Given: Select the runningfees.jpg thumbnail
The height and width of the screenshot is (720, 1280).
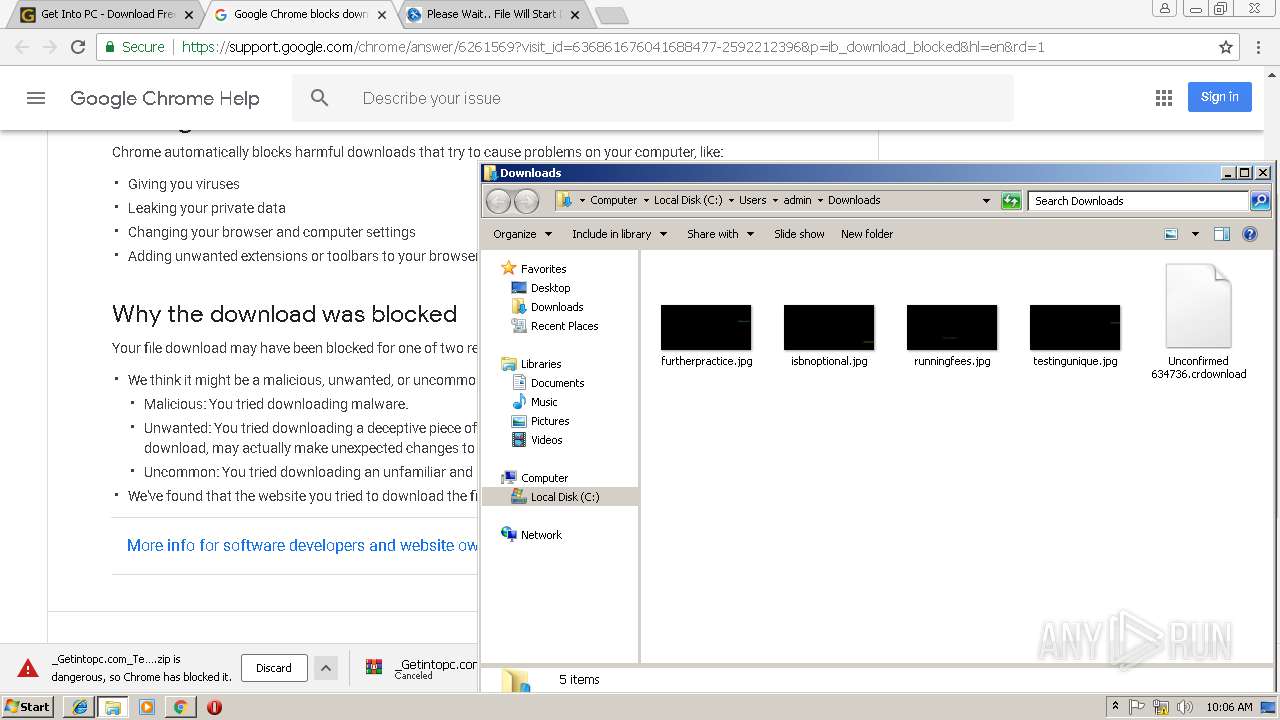Looking at the screenshot, I should 952,328.
